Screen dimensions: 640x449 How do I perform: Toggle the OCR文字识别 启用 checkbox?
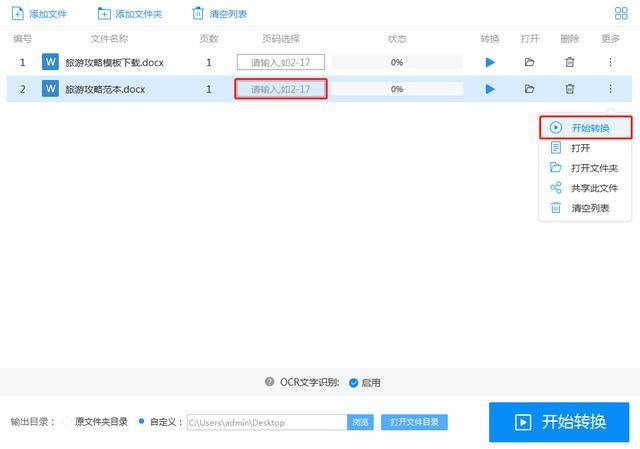[x=353, y=383]
